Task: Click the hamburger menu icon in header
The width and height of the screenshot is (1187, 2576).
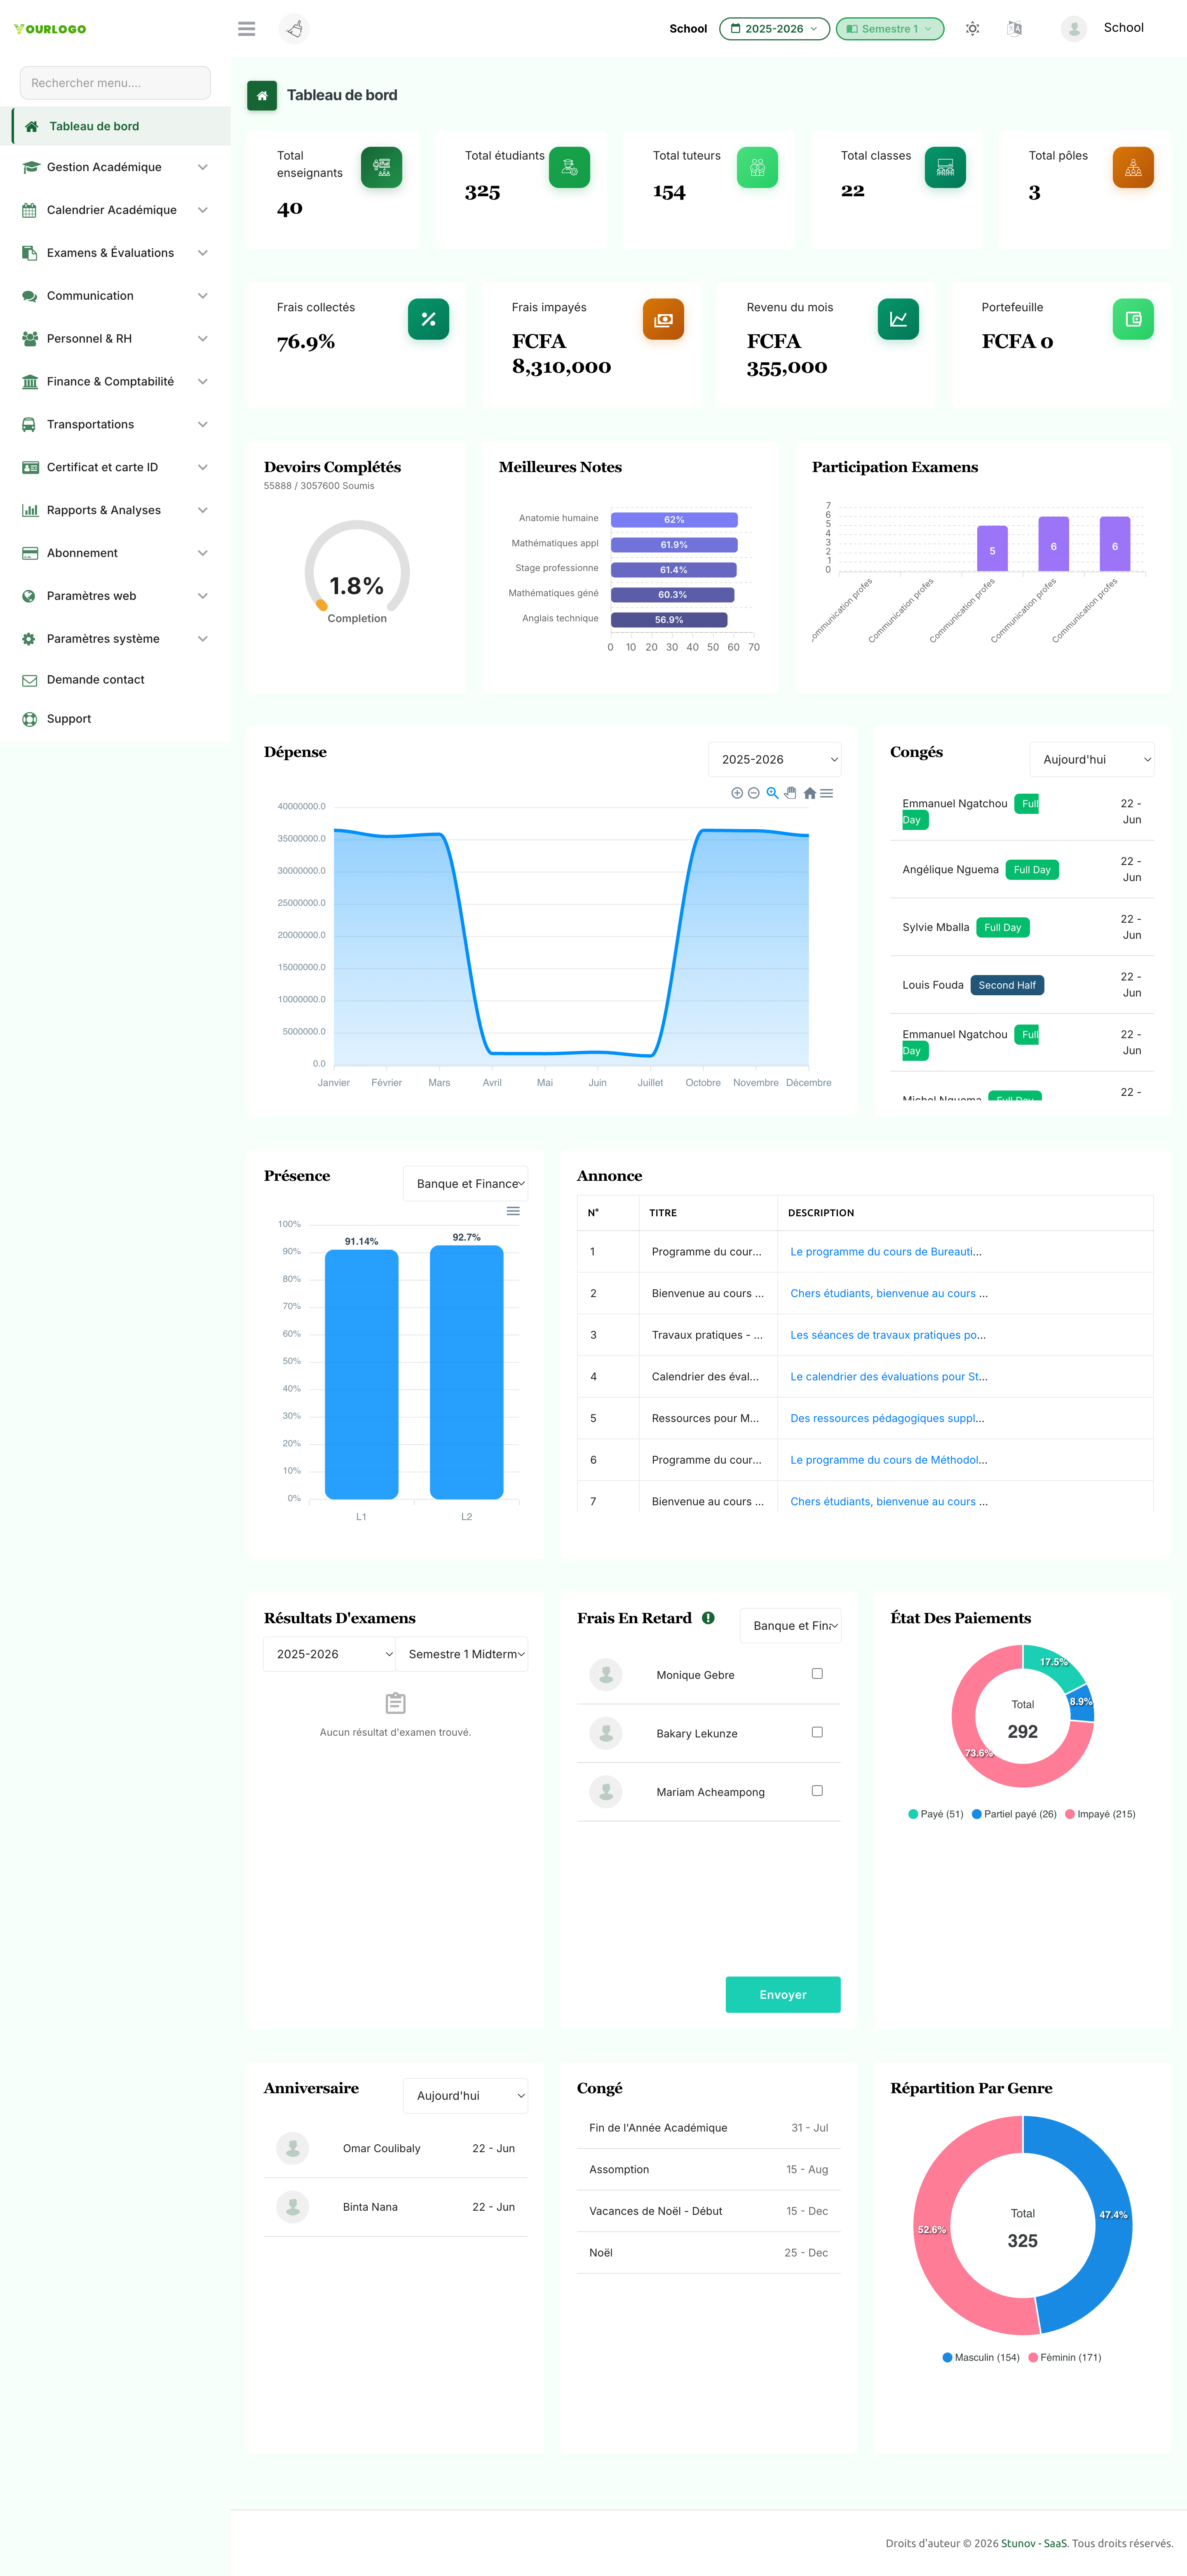Action: 246,29
